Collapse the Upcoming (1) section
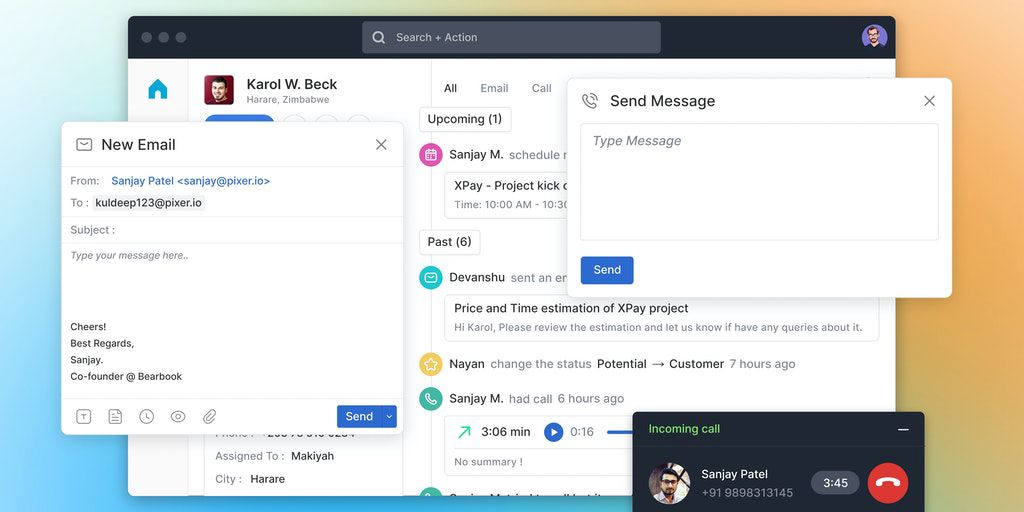The height and width of the screenshot is (512, 1024). tap(465, 119)
